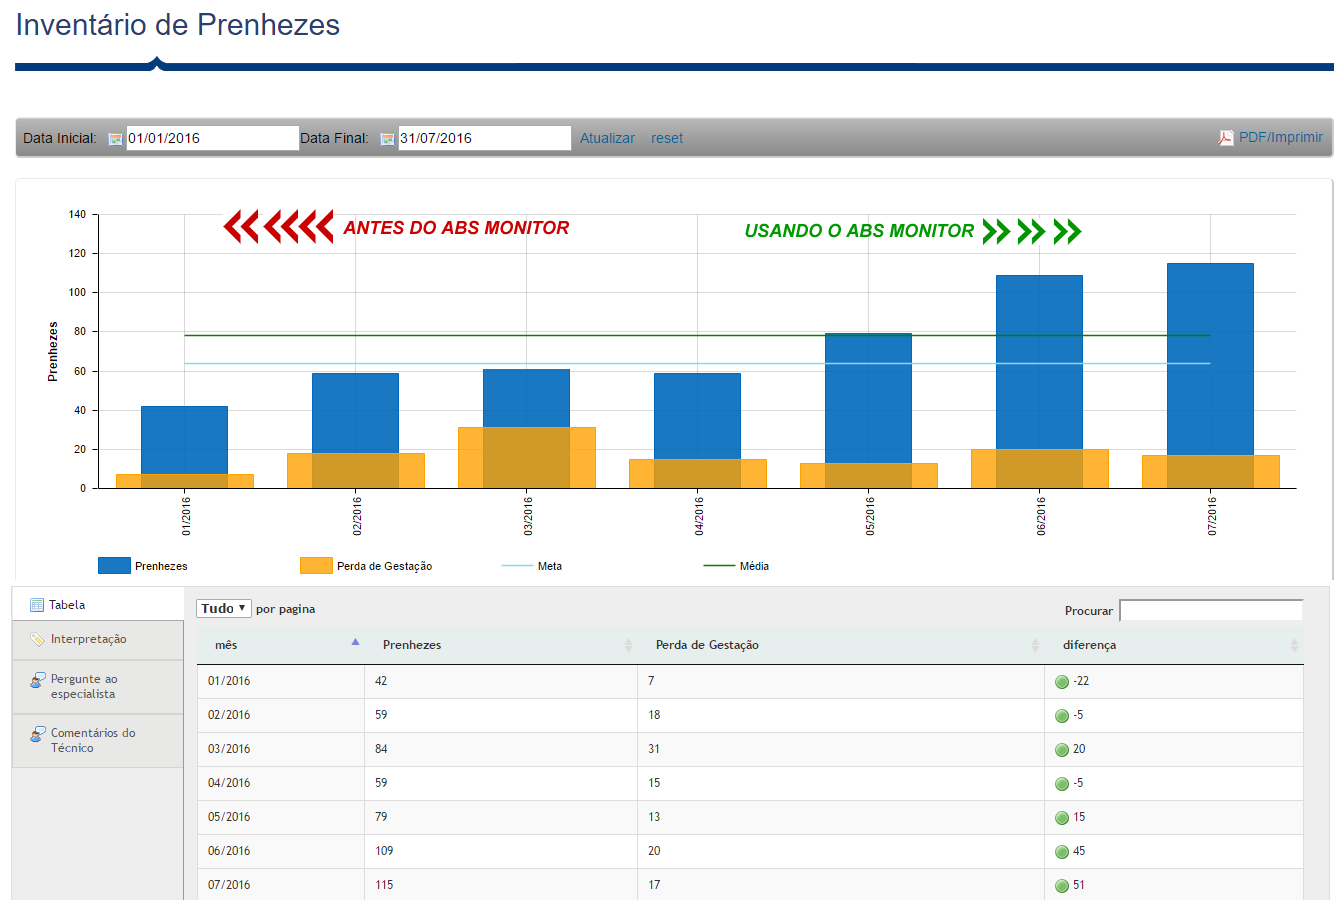1344x900 pixels.
Task: Click the 06/2016 blue Prenhezes bar
Action: pyautogui.click(x=1039, y=362)
